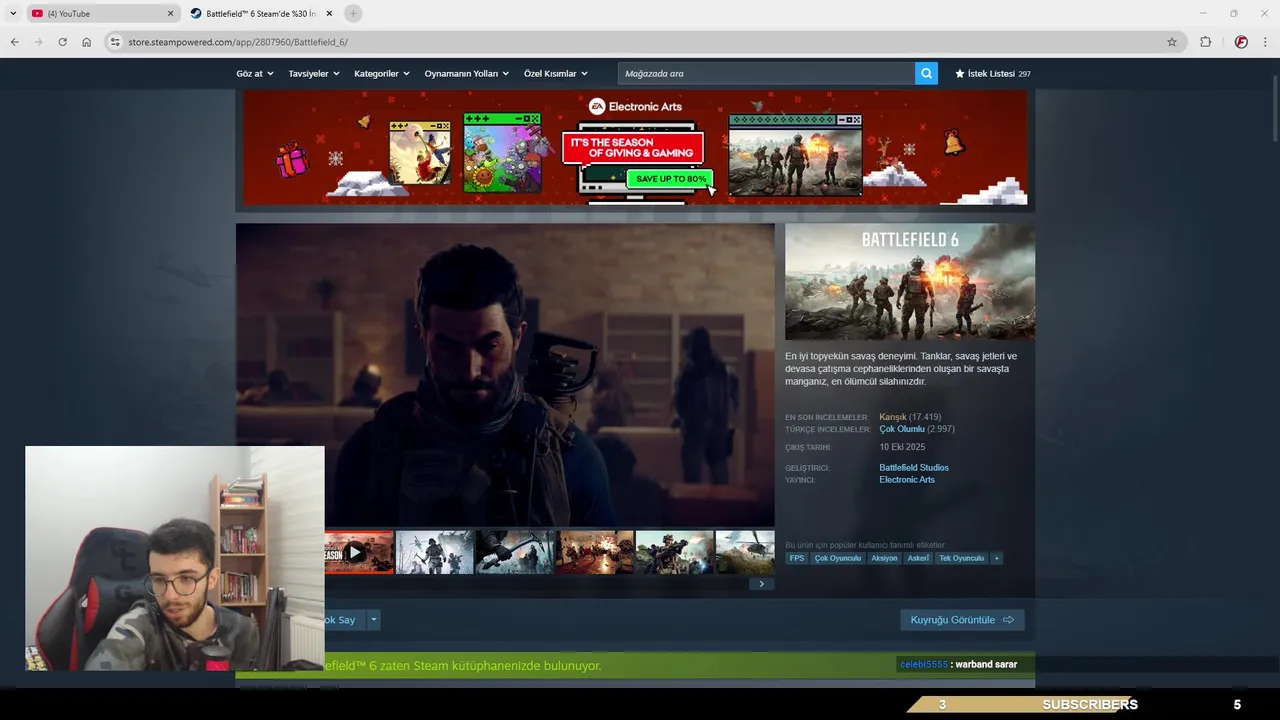Select the pickaxe weapon screenshot thumbnail
This screenshot has width=1280, height=720.
[x=514, y=552]
